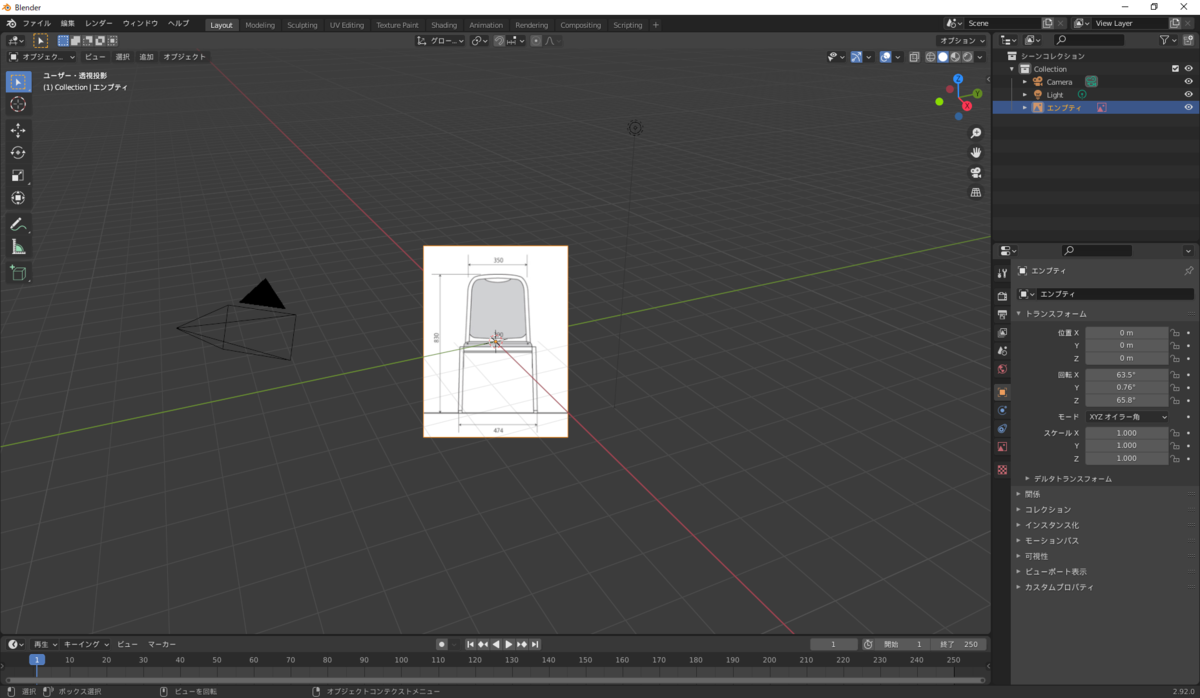The image size is (1200, 698).
Task: Select the Select Box tool icon
Action: pos(18,81)
